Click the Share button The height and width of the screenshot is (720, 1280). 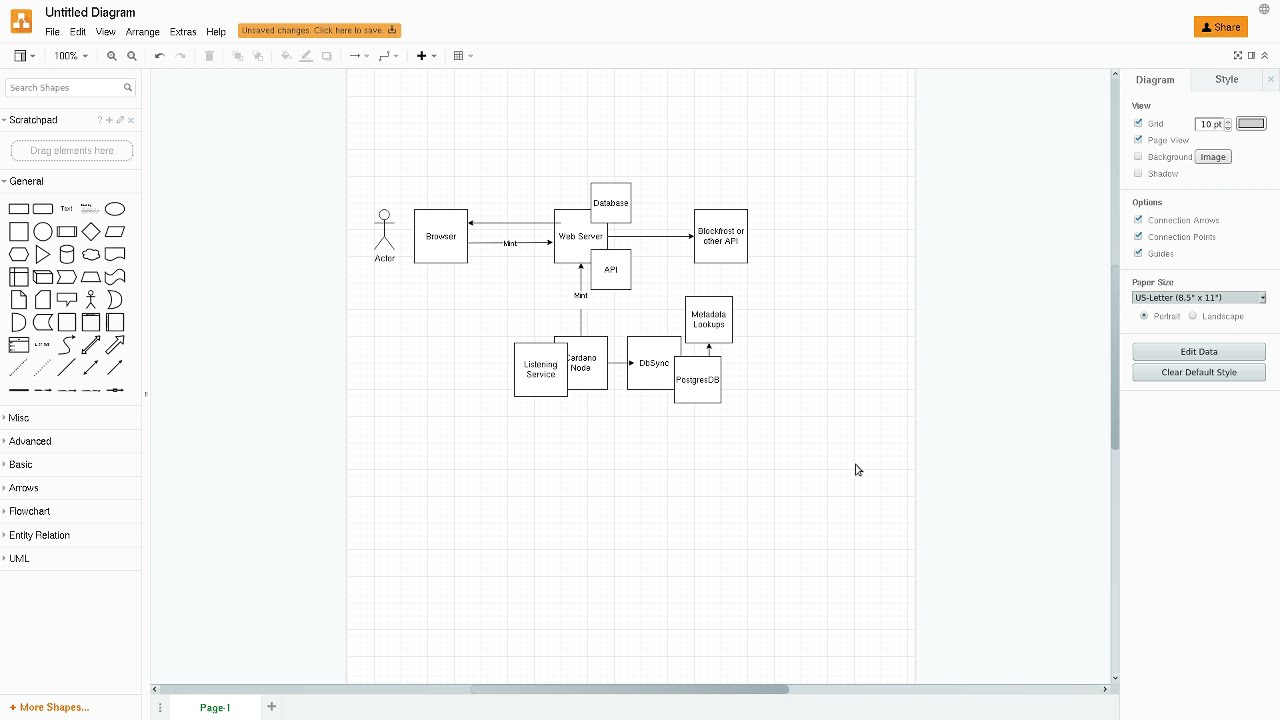pos(1221,27)
